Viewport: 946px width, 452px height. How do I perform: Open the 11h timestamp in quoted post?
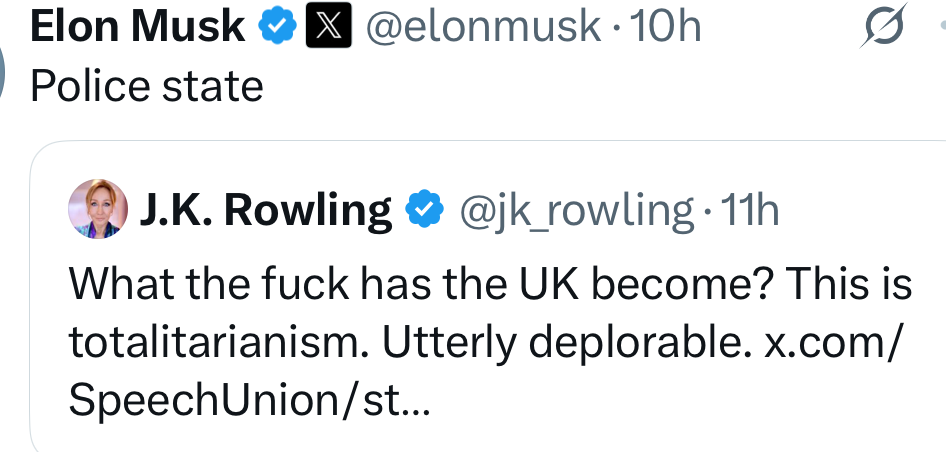(750, 210)
